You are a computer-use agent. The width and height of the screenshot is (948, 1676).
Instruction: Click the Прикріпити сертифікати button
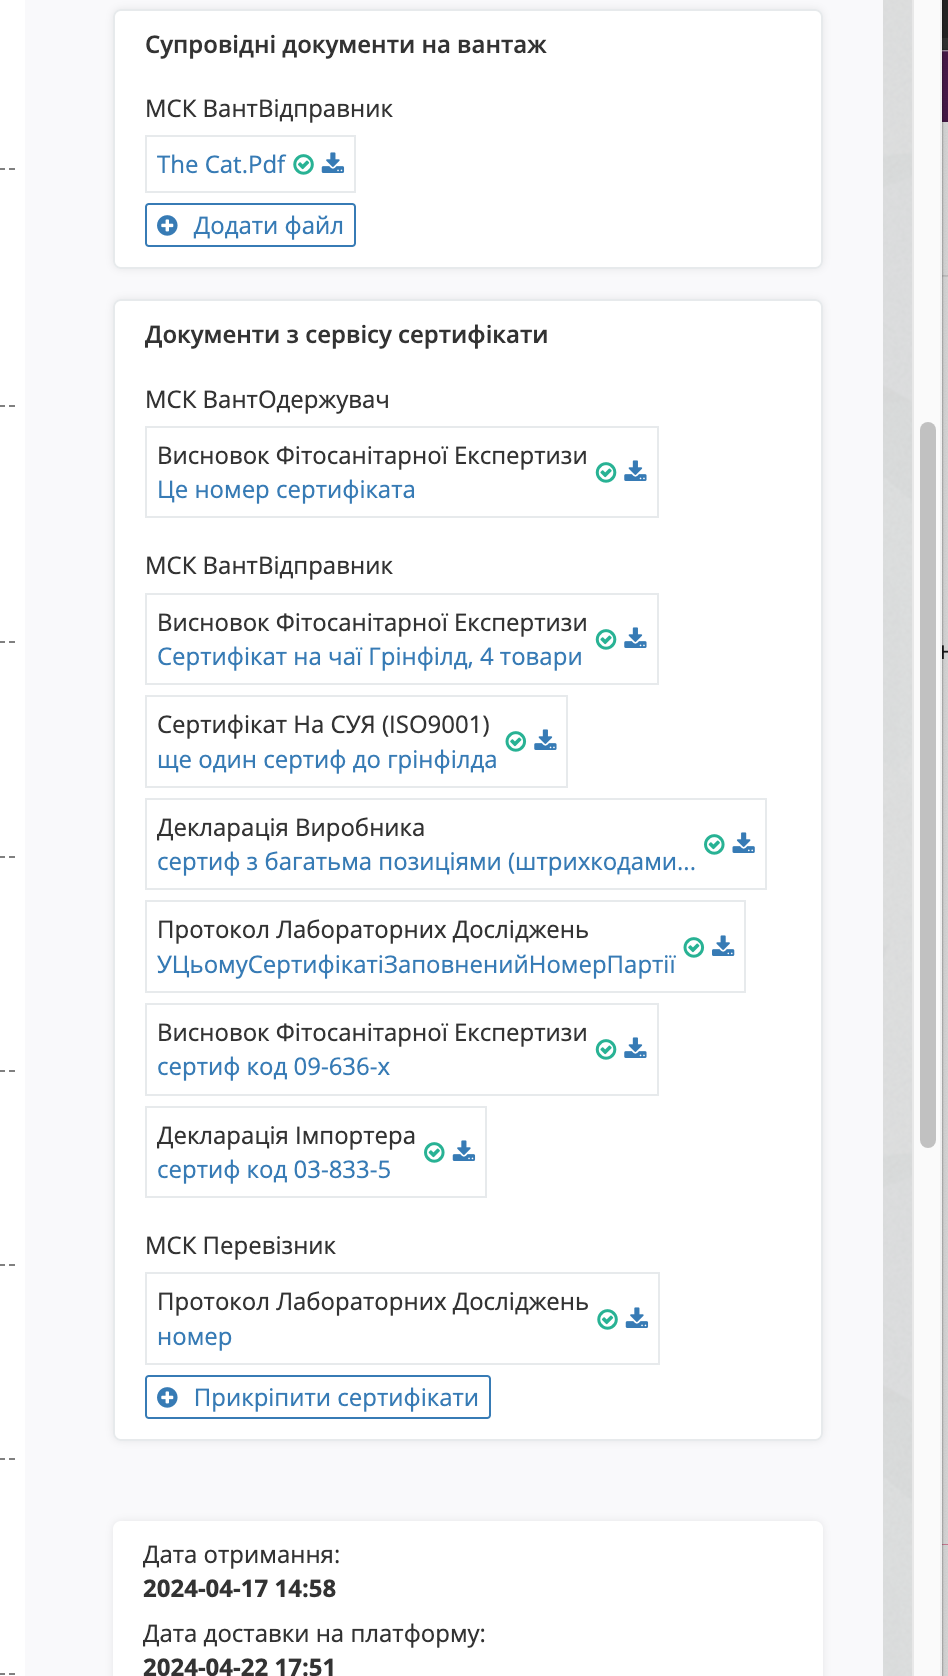pos(318,1397)
